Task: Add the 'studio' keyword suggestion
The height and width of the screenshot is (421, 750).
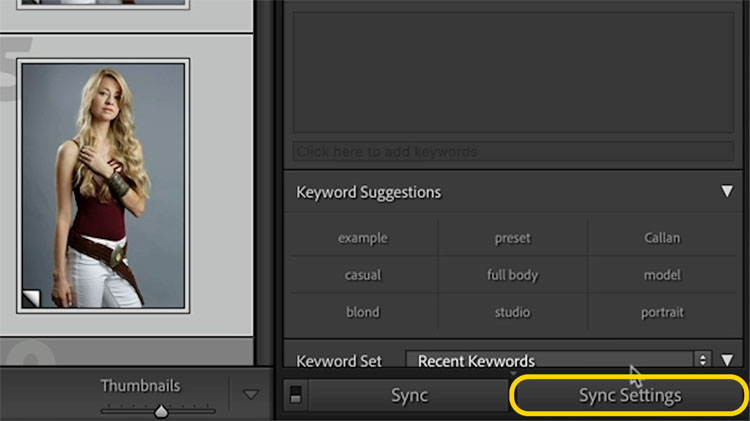Action: pos(512,312)
